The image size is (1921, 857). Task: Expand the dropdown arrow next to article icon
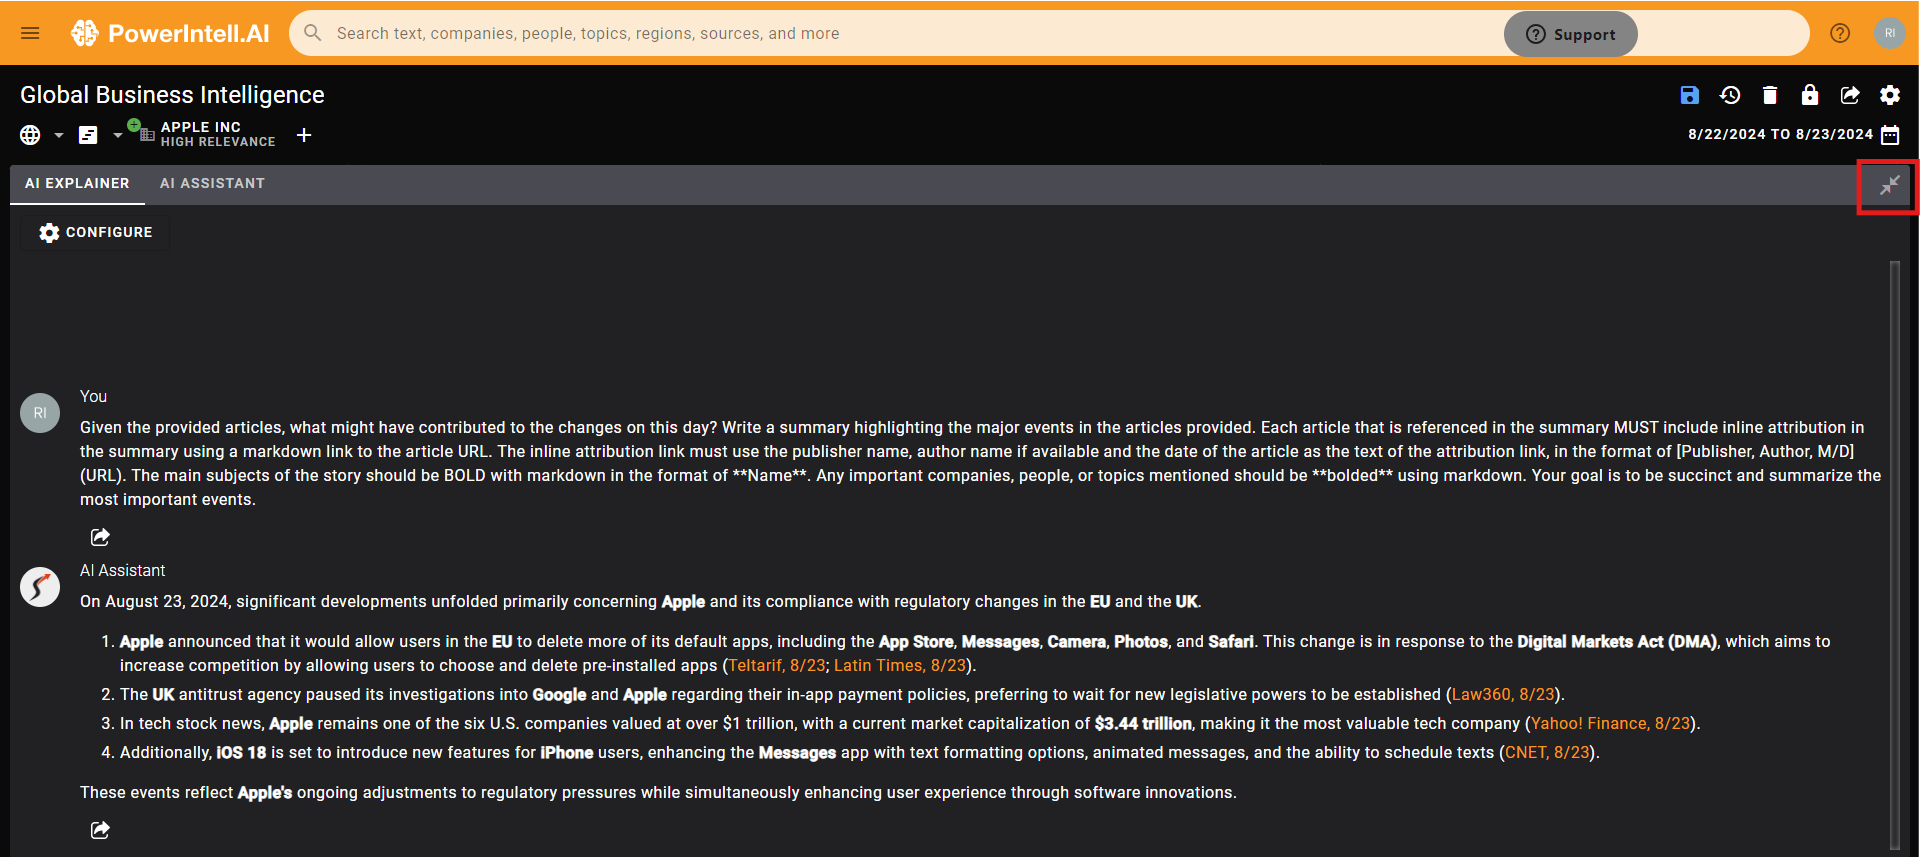117,135
